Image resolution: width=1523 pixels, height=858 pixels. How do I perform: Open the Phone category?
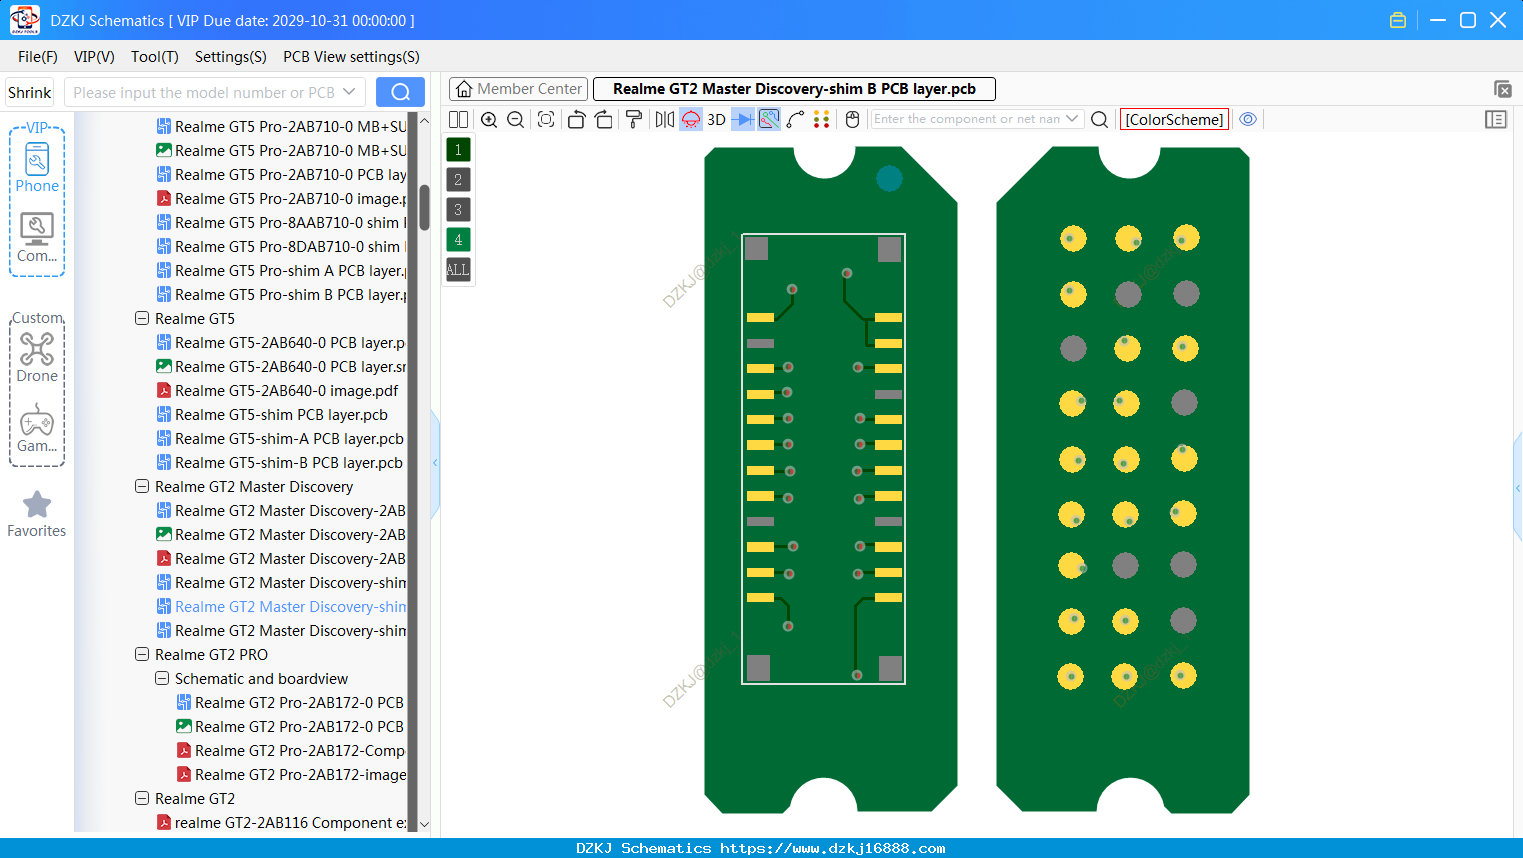click(x=37, y=167)
